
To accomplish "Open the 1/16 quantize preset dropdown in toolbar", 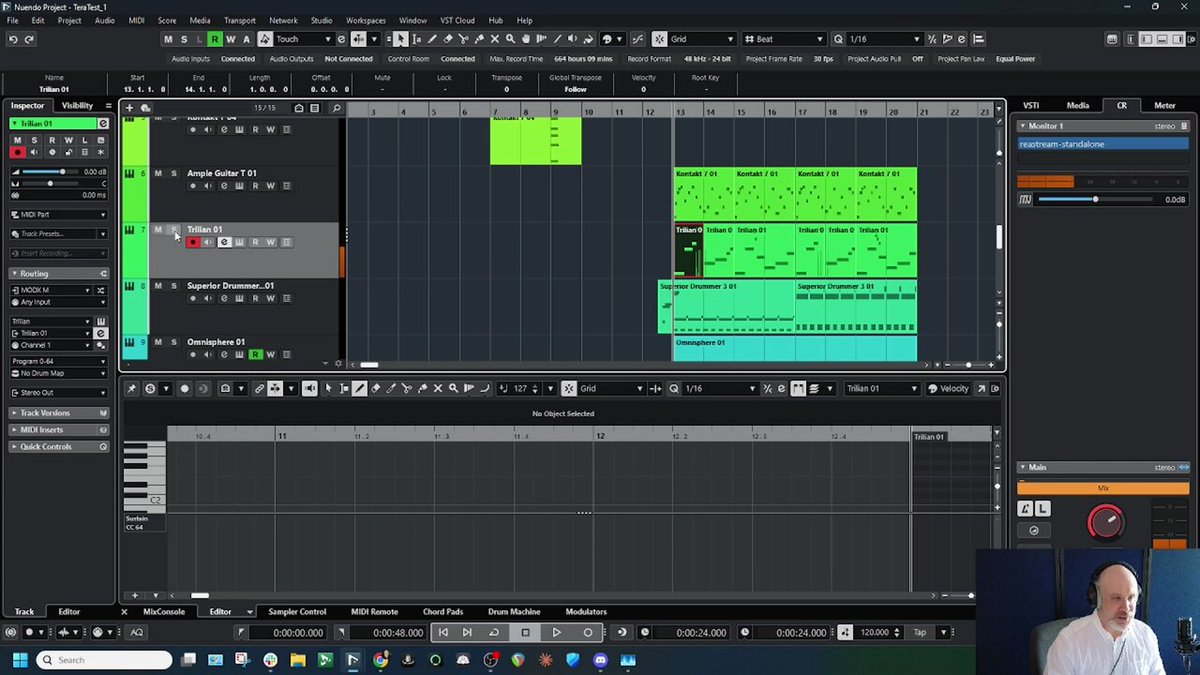I will click(x=884, y=39).
